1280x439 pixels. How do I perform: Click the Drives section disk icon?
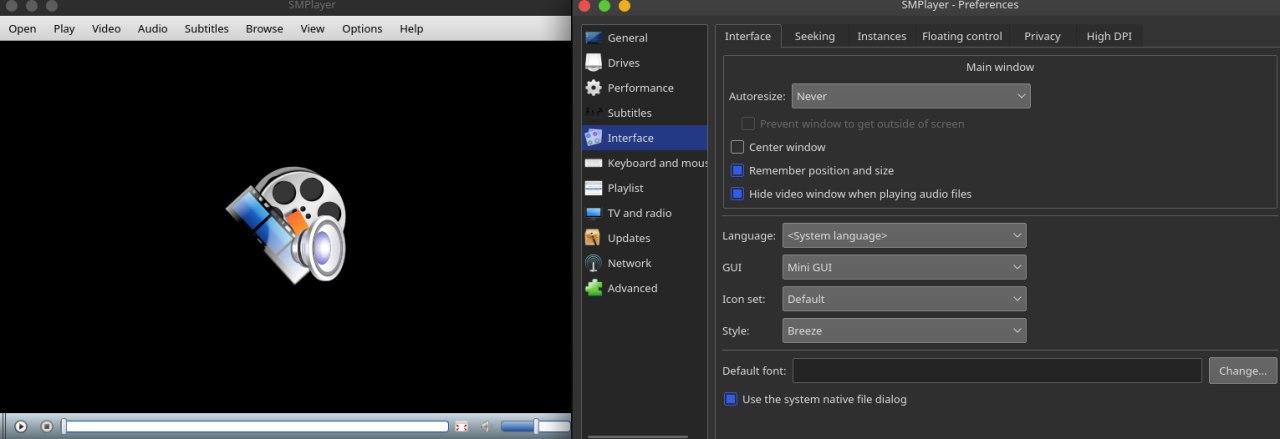[594, 63]
